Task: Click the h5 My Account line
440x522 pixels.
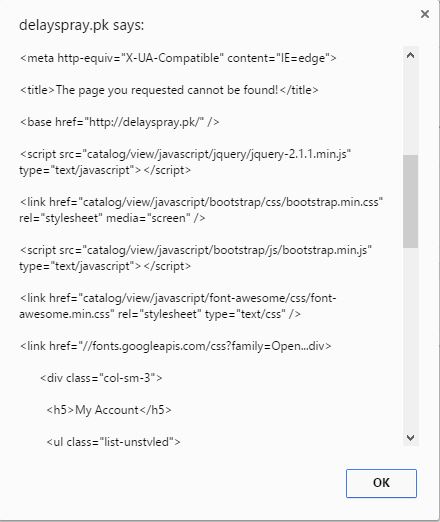Action: coord(109,410)
